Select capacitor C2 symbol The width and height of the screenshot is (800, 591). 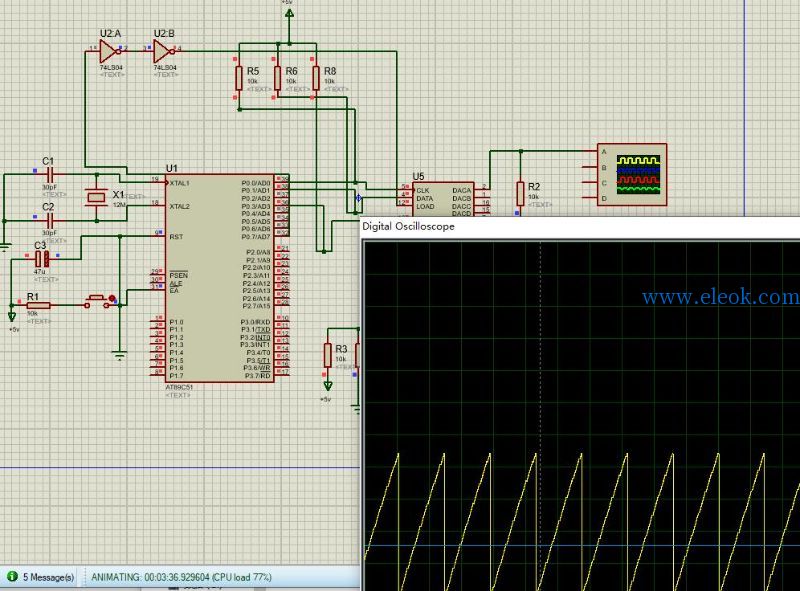pyautogui.click(x=49, y=221)
